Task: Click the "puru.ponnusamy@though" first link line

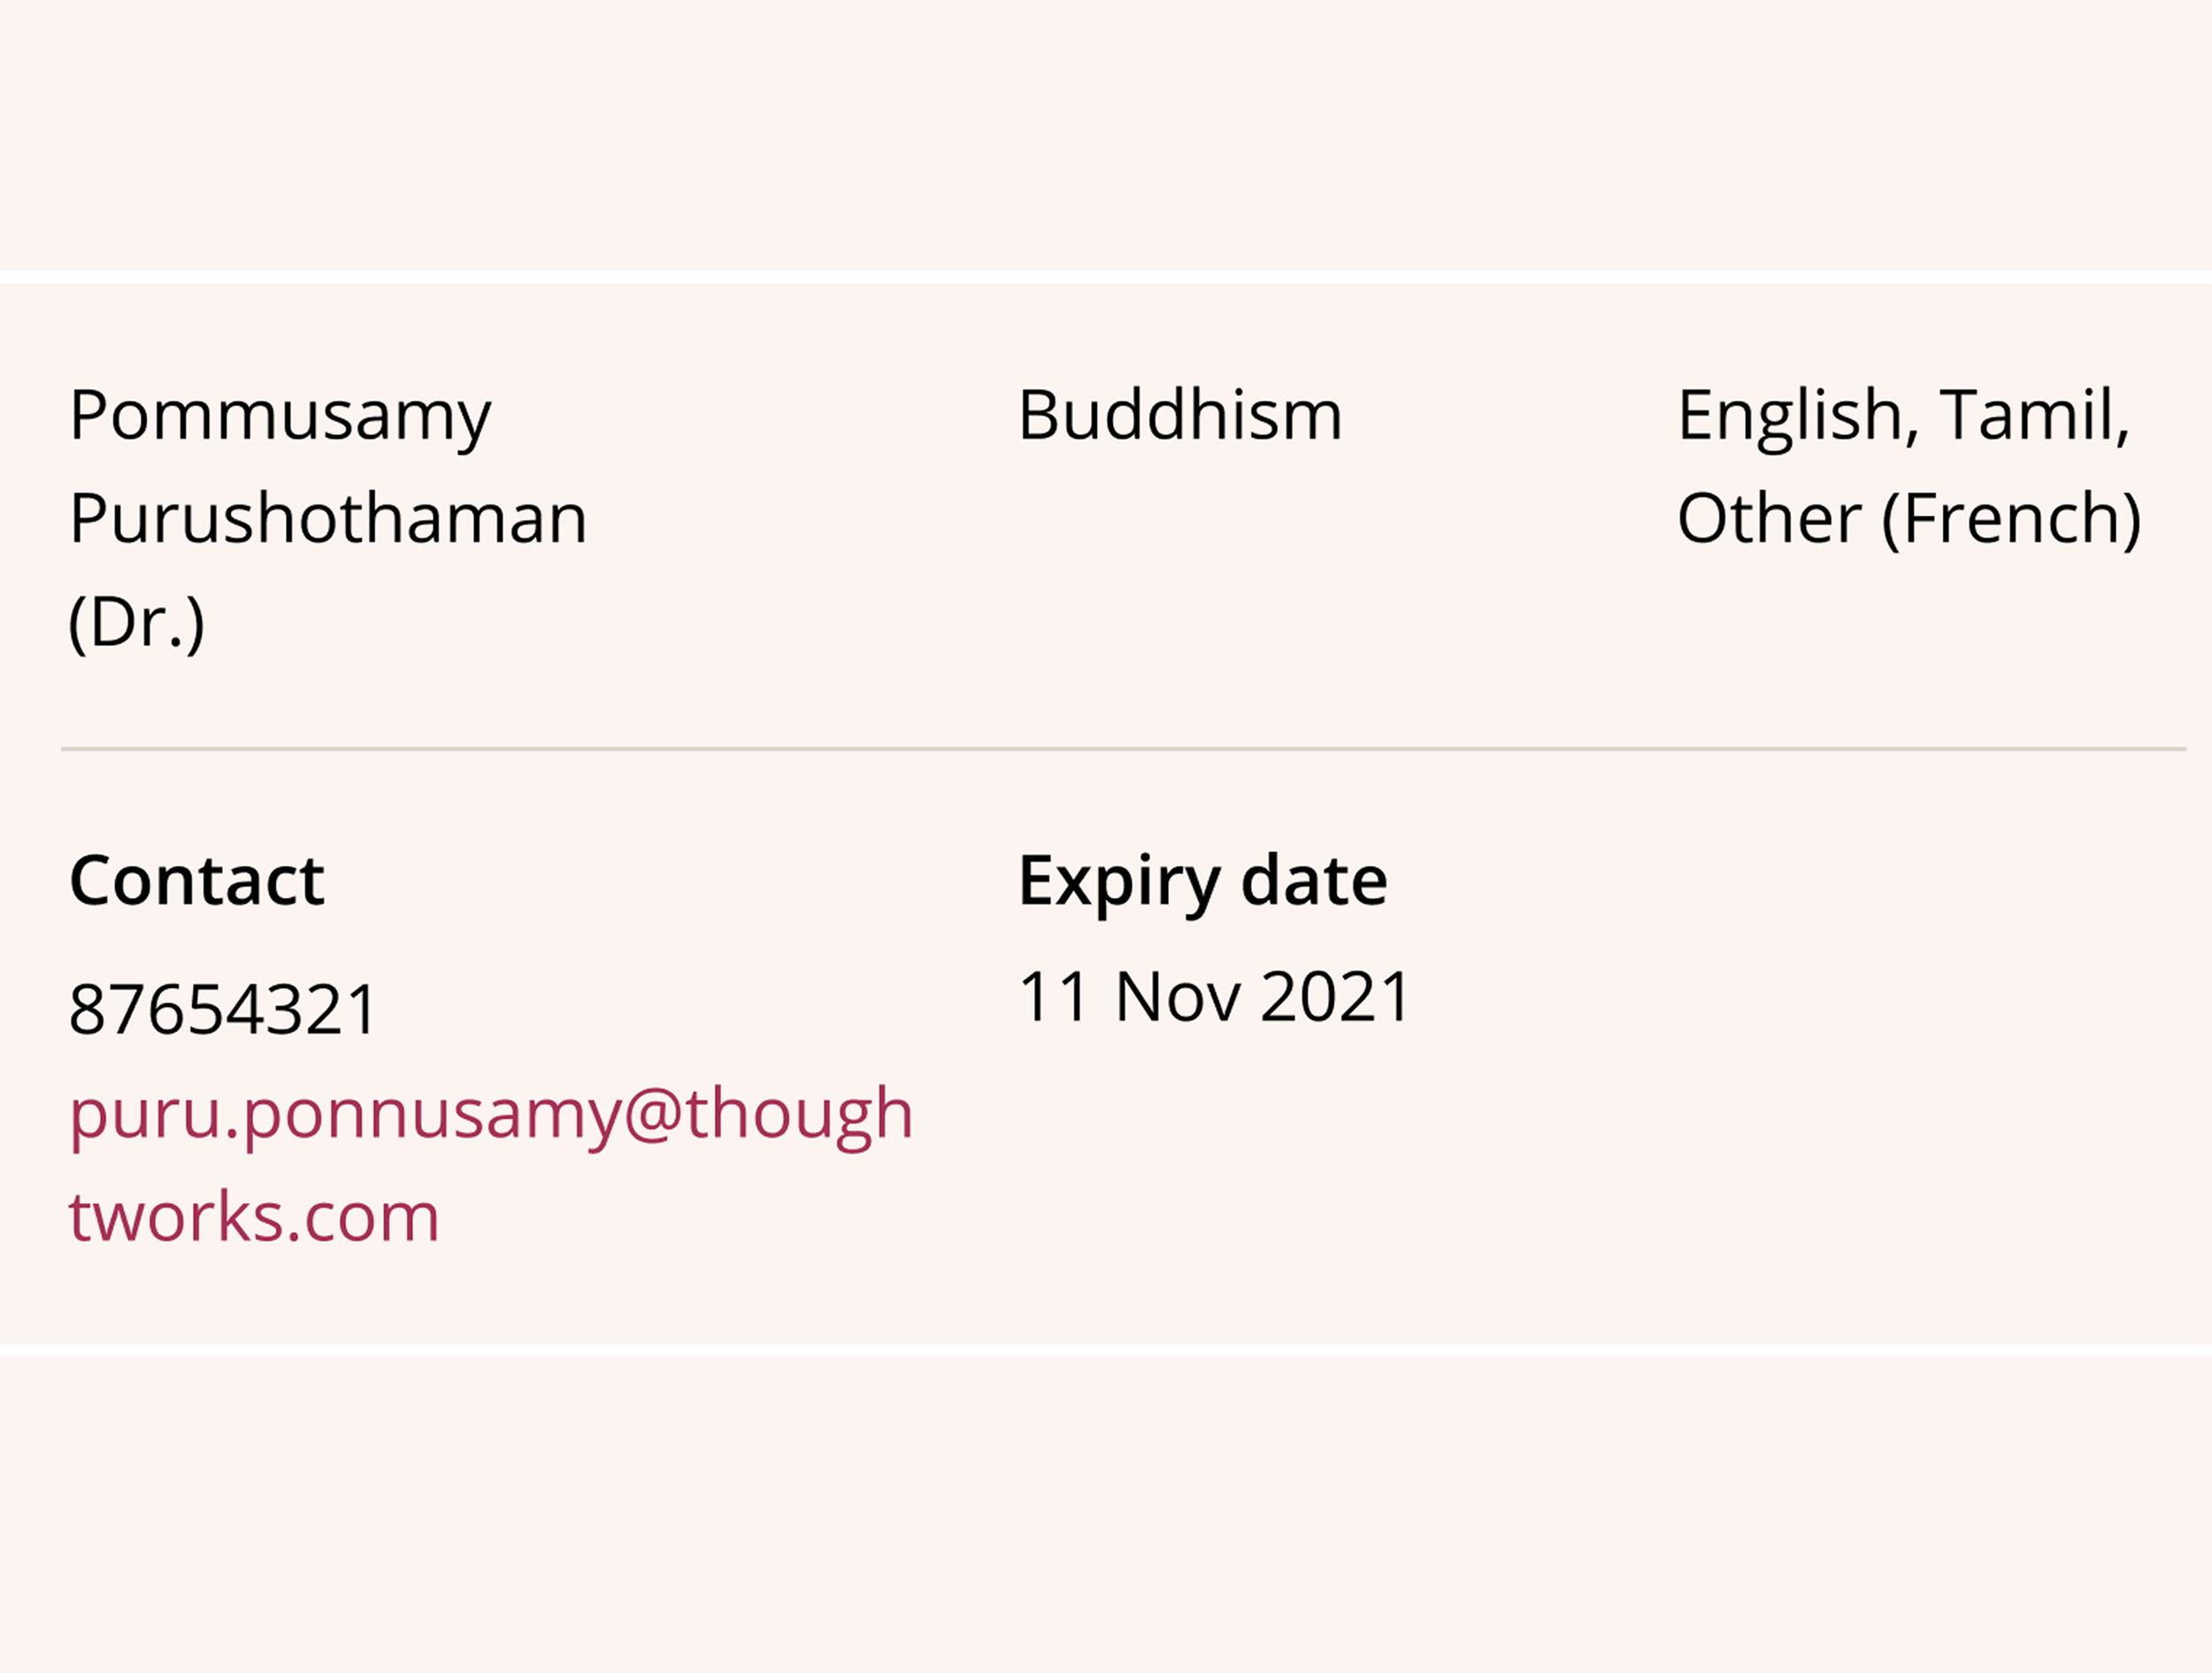Action: click(x=491, y=1116)
